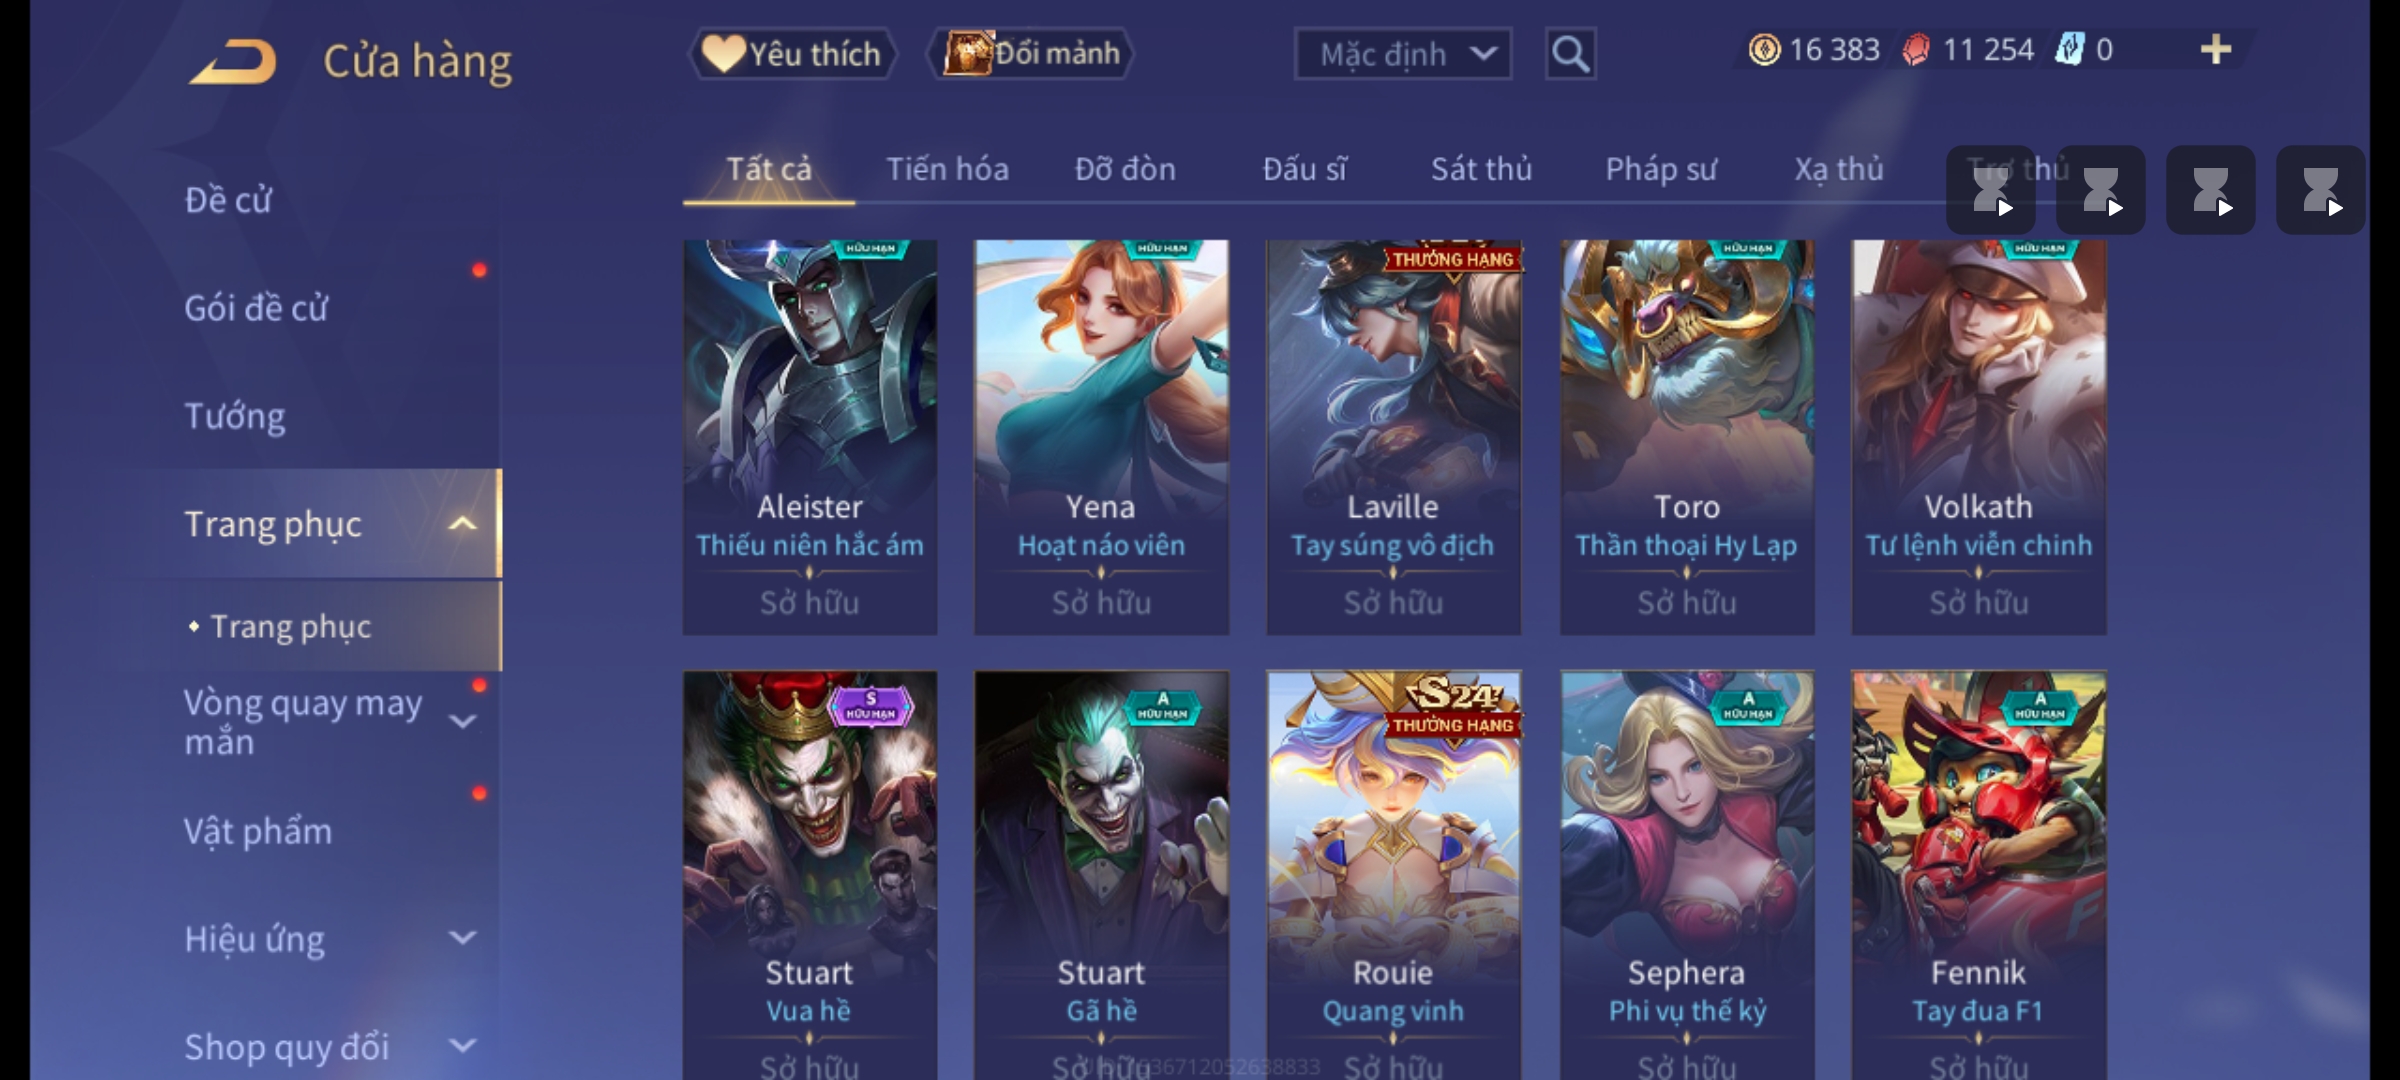This screenshot has height=1080, width=2400.
Task: Open the Yêu thích heart favorites
Action: 792,53
